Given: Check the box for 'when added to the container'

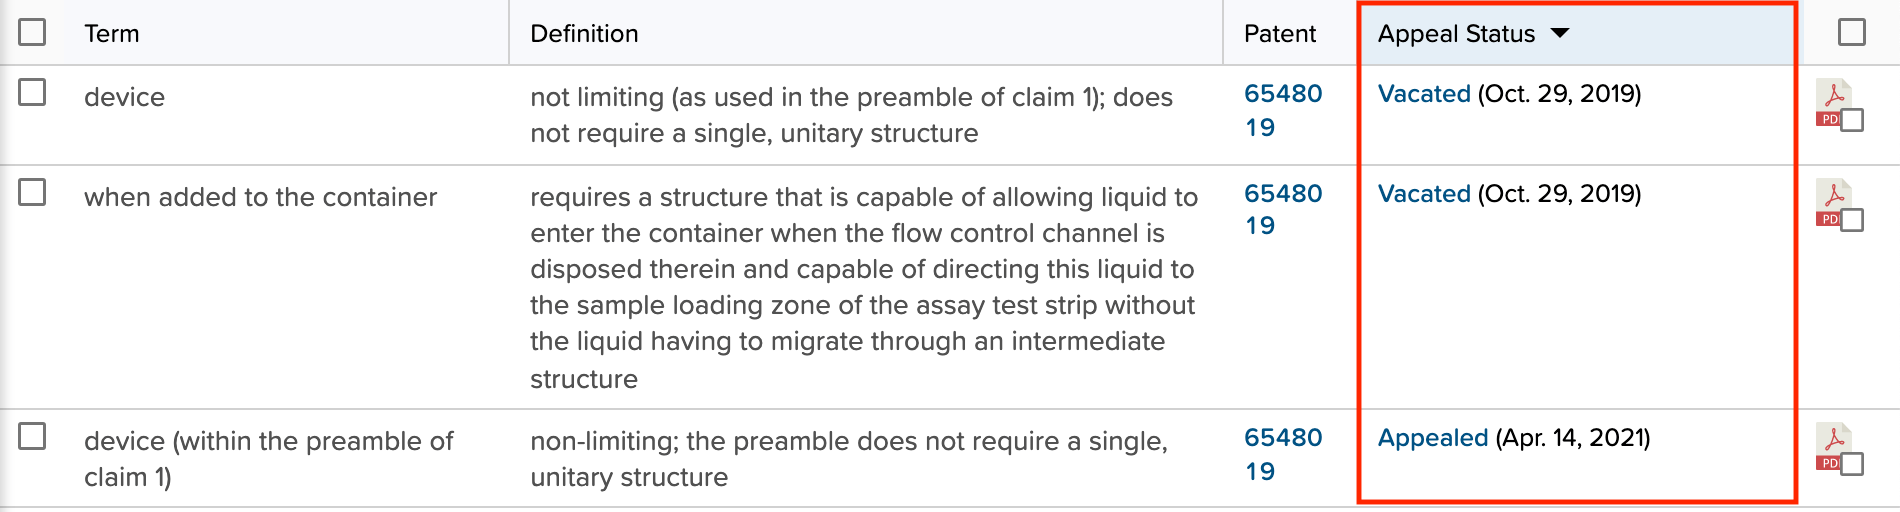Looking at the screenshot, I should click(32, 192).
